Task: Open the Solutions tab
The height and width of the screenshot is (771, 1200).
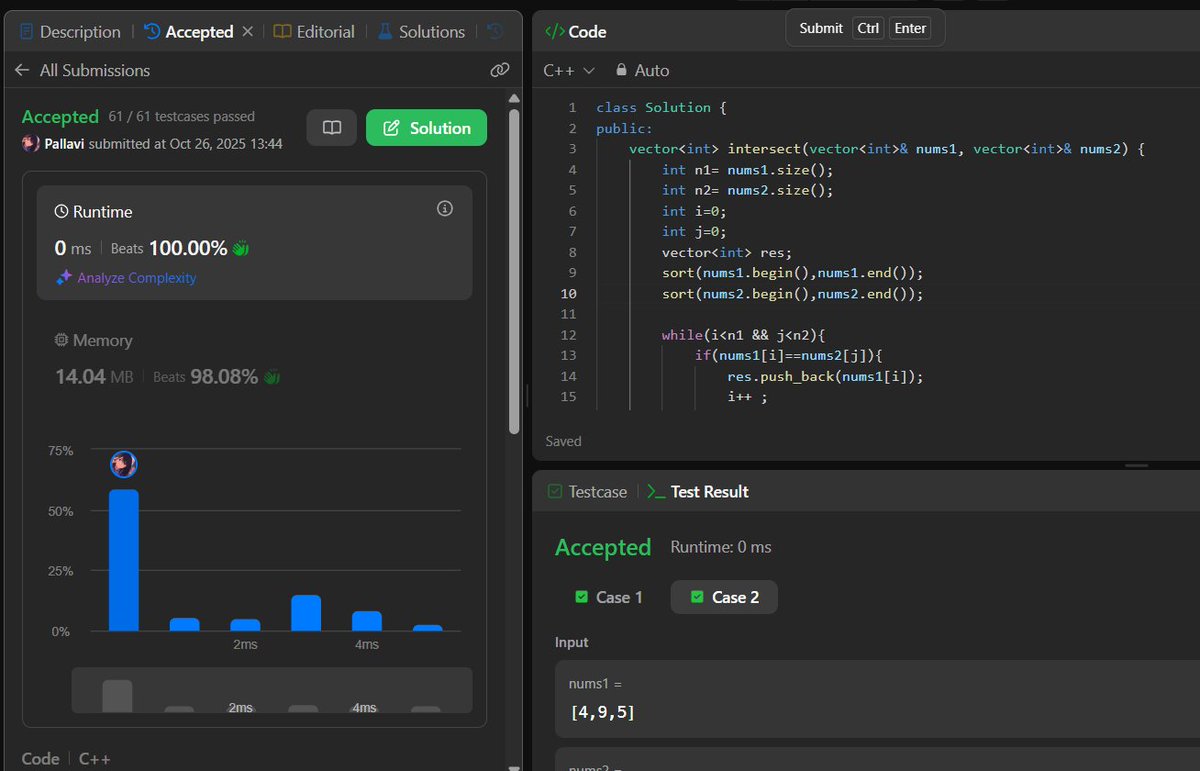Action: click(x=421, y=32)
